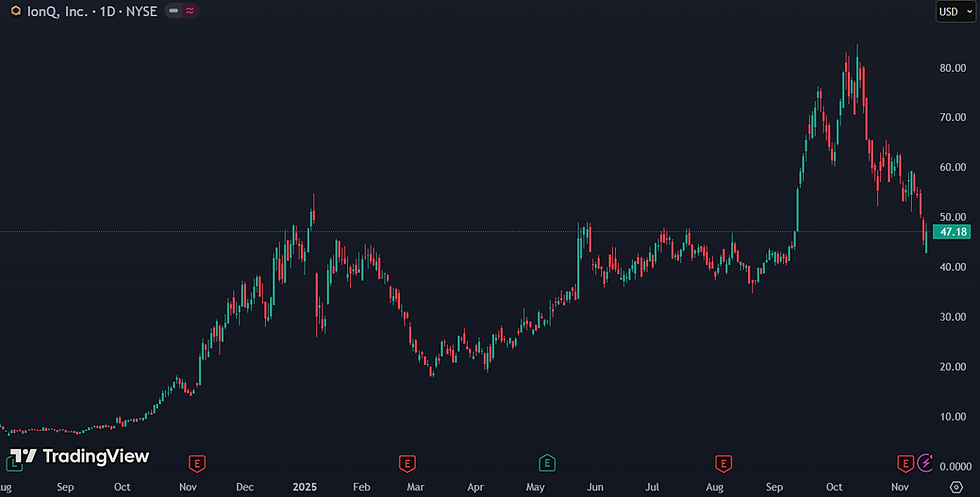
Task: Click the November earnings E marker
Action: point(905,463)
